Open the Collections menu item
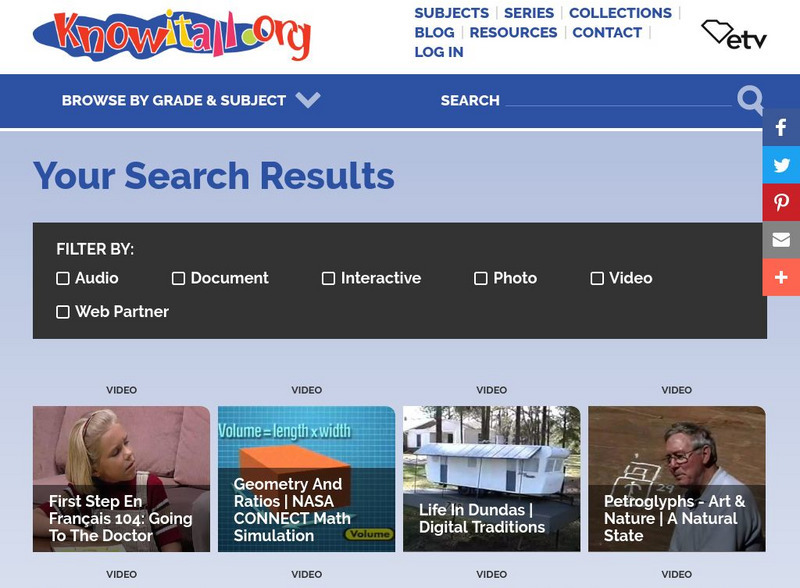Screen dimensions: 800x588 point(620,13)
